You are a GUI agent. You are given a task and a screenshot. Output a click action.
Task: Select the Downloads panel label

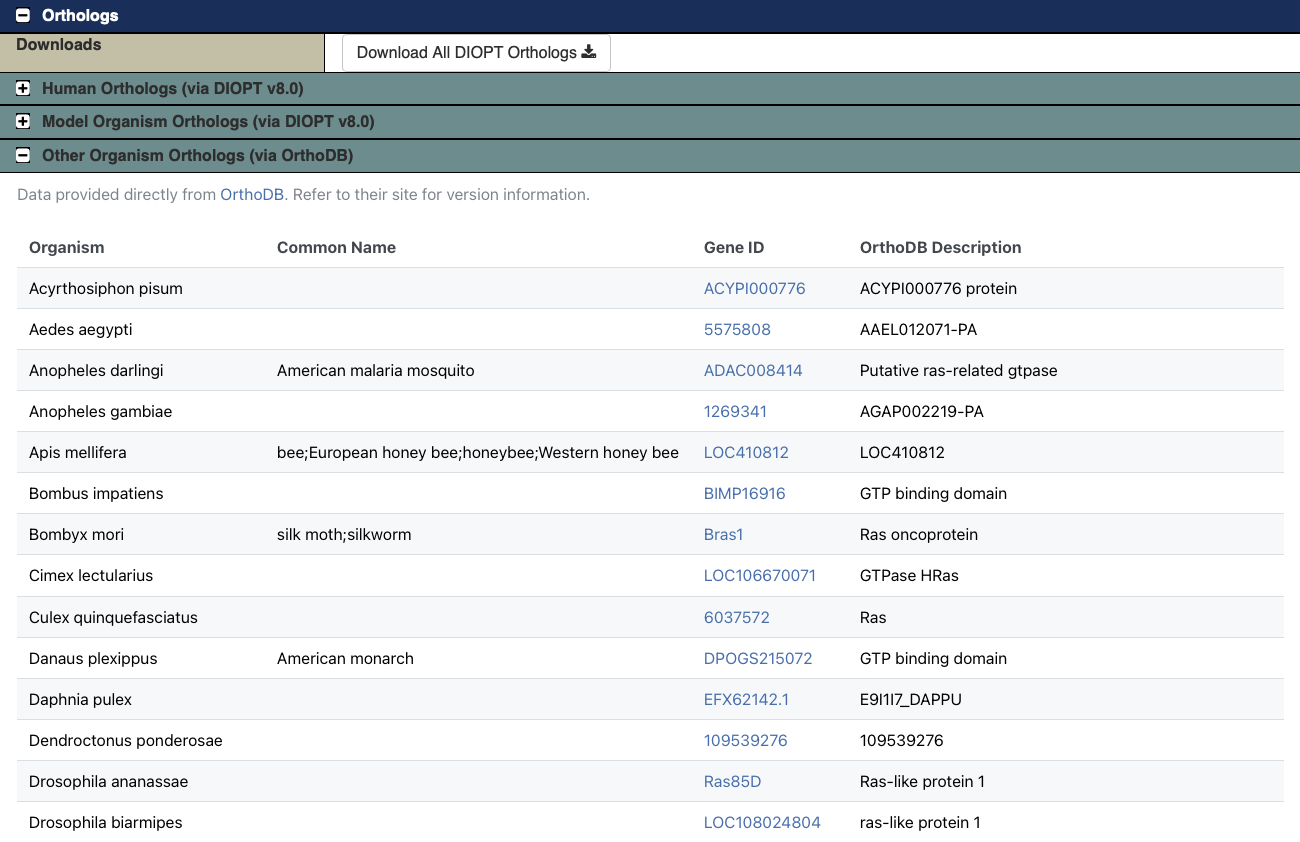coord(58,44)
